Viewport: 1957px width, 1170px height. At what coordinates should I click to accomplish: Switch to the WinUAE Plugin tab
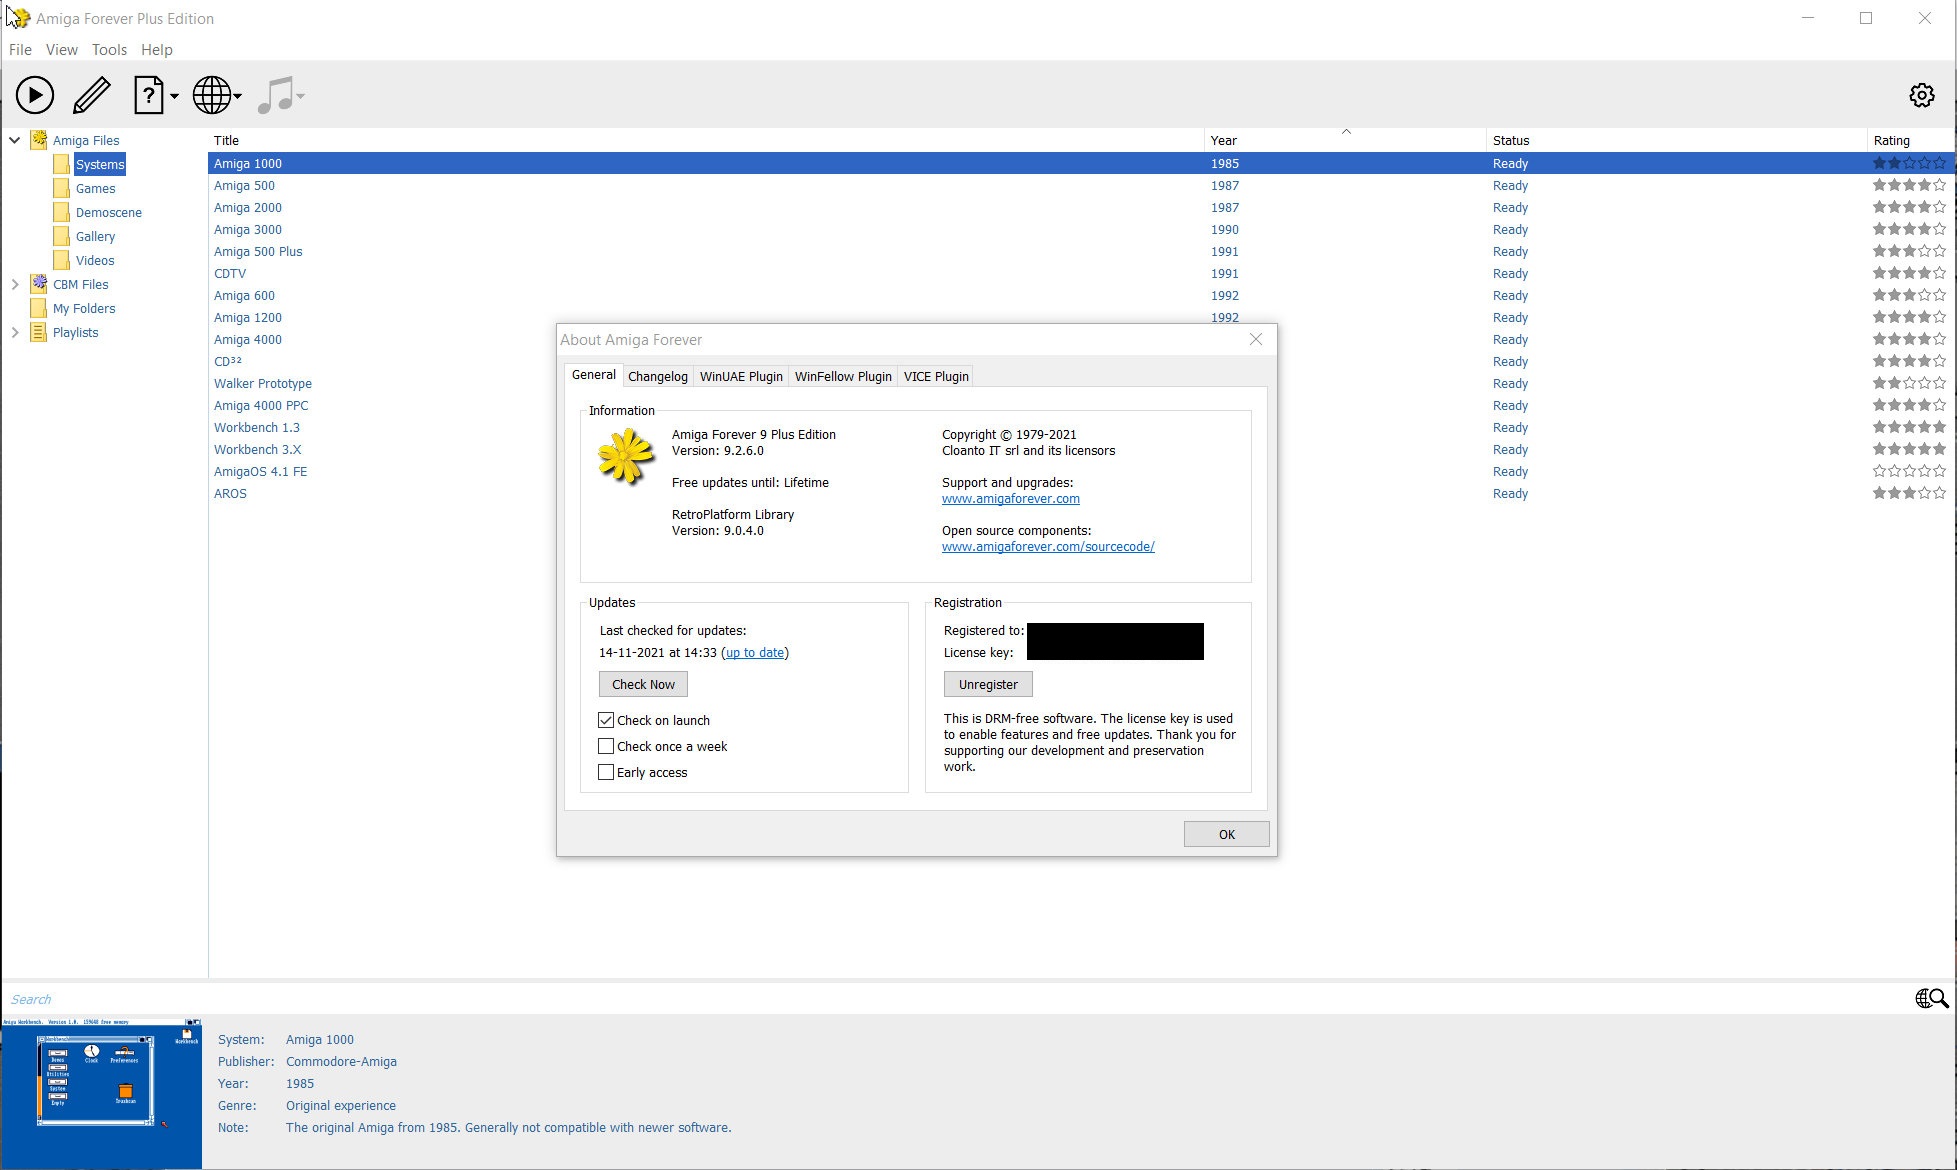click(x=741, y=376)
